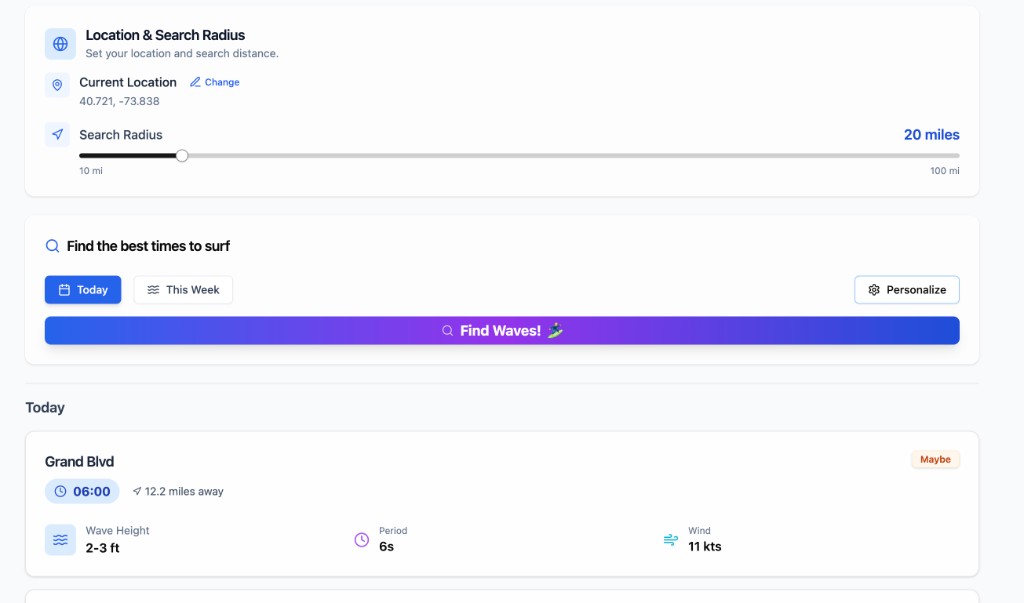
Task: Select the Today filter
Action: coord(83,290)
